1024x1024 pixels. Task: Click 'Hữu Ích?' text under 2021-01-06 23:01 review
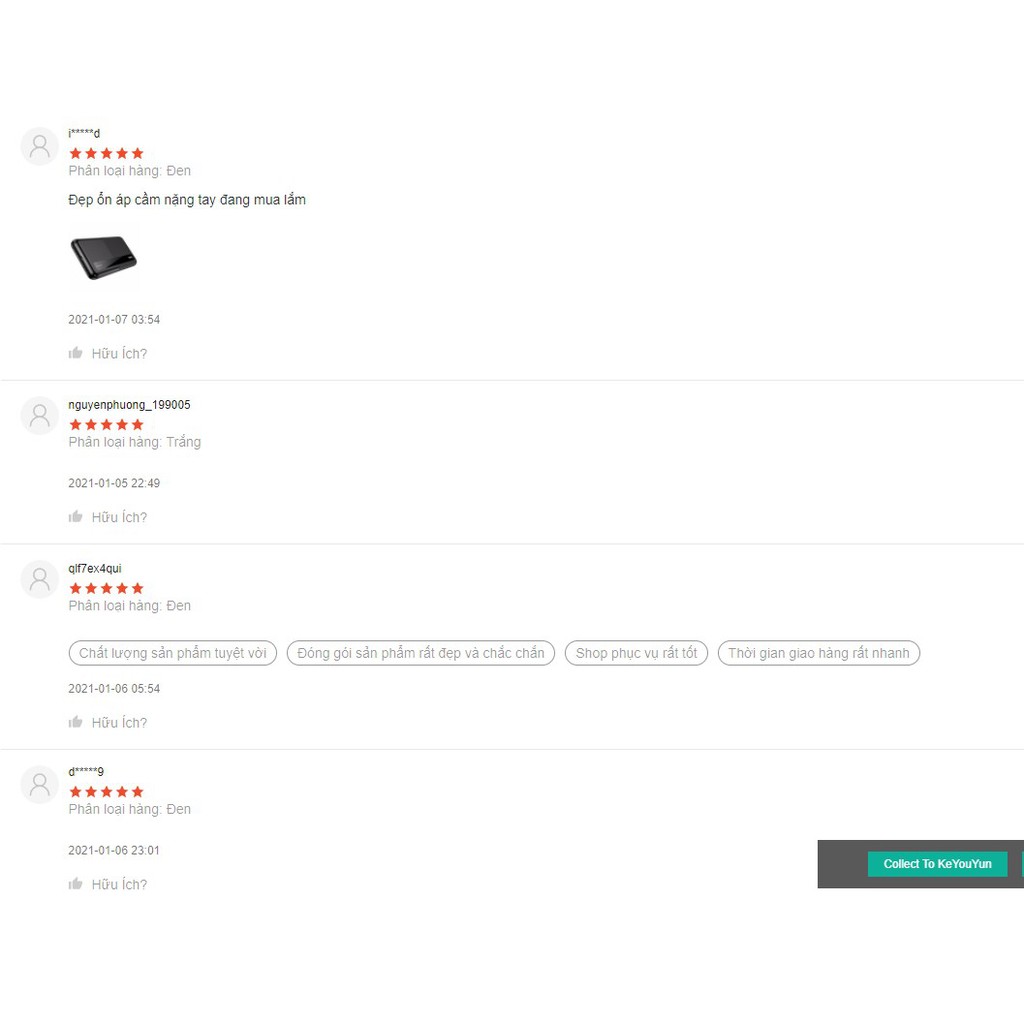[x=120, y=884]
